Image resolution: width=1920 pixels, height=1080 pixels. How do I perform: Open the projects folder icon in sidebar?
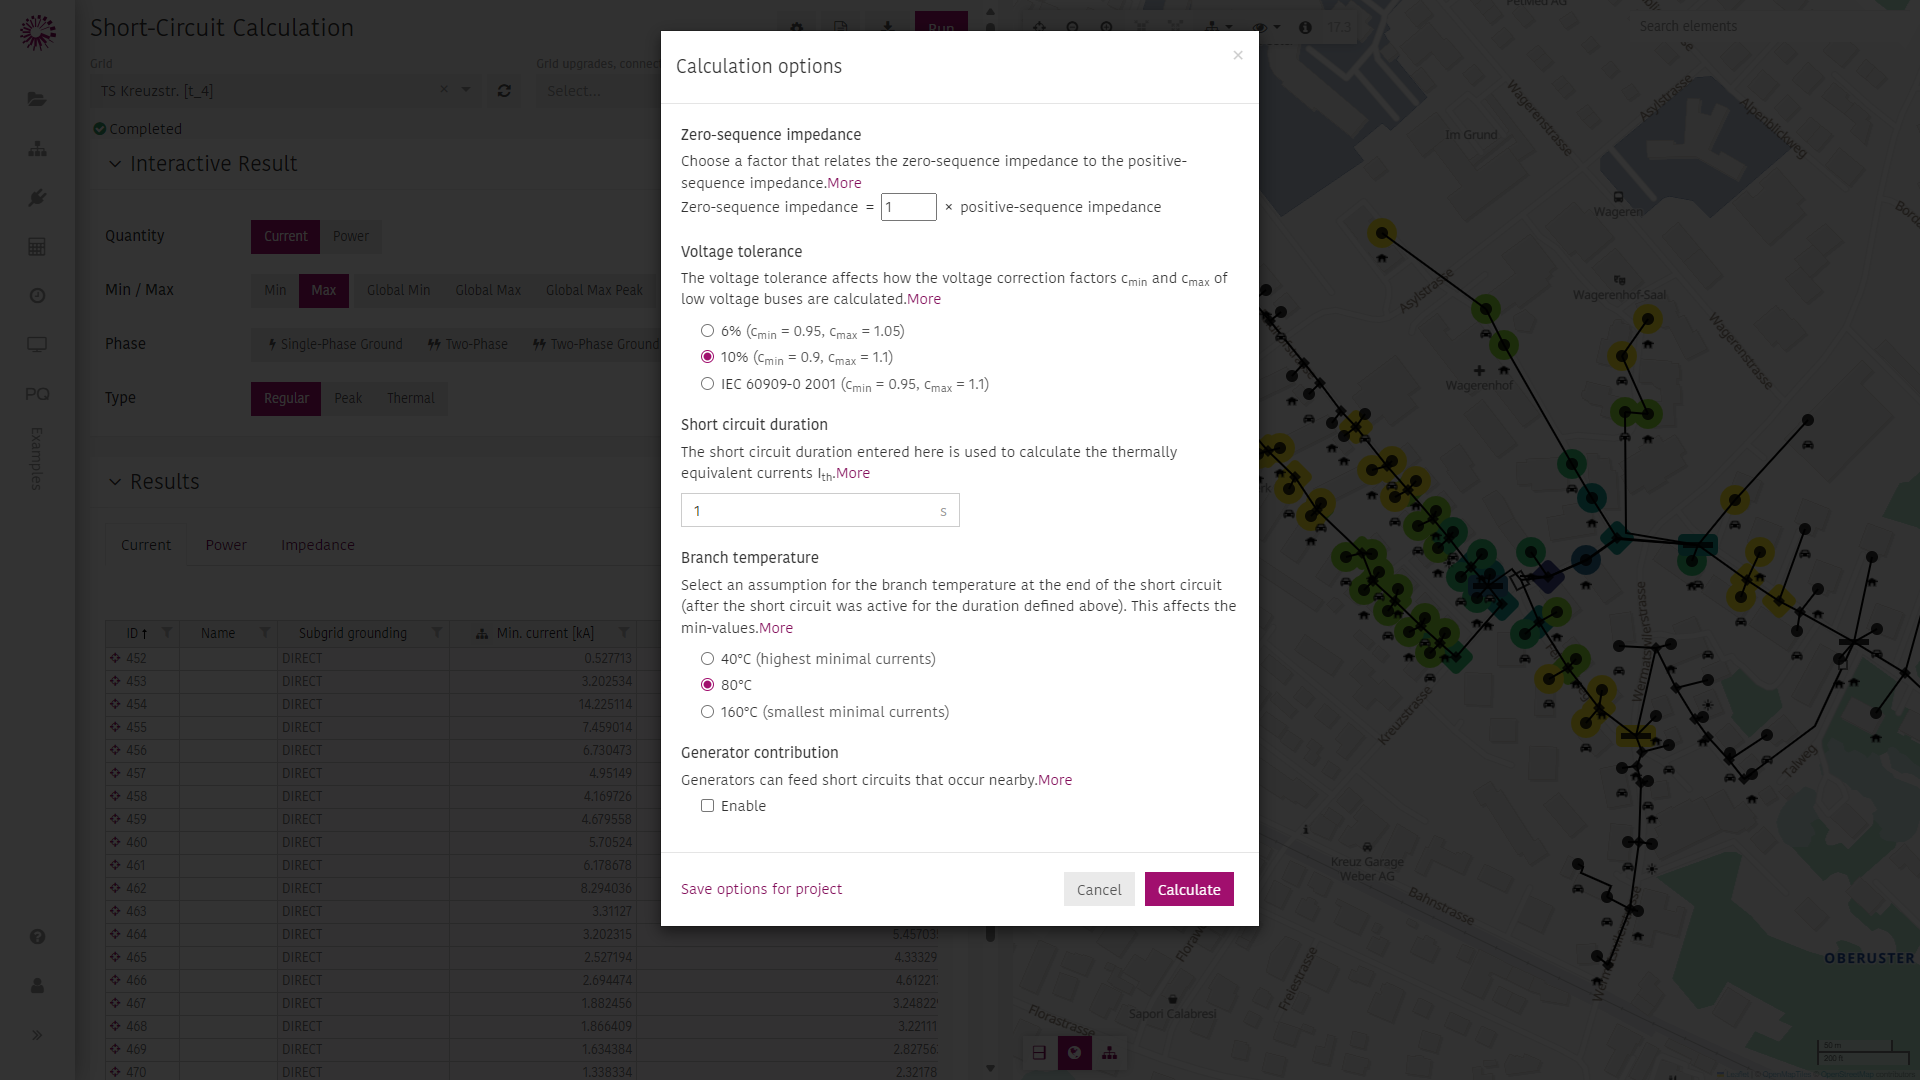(37, 99)
